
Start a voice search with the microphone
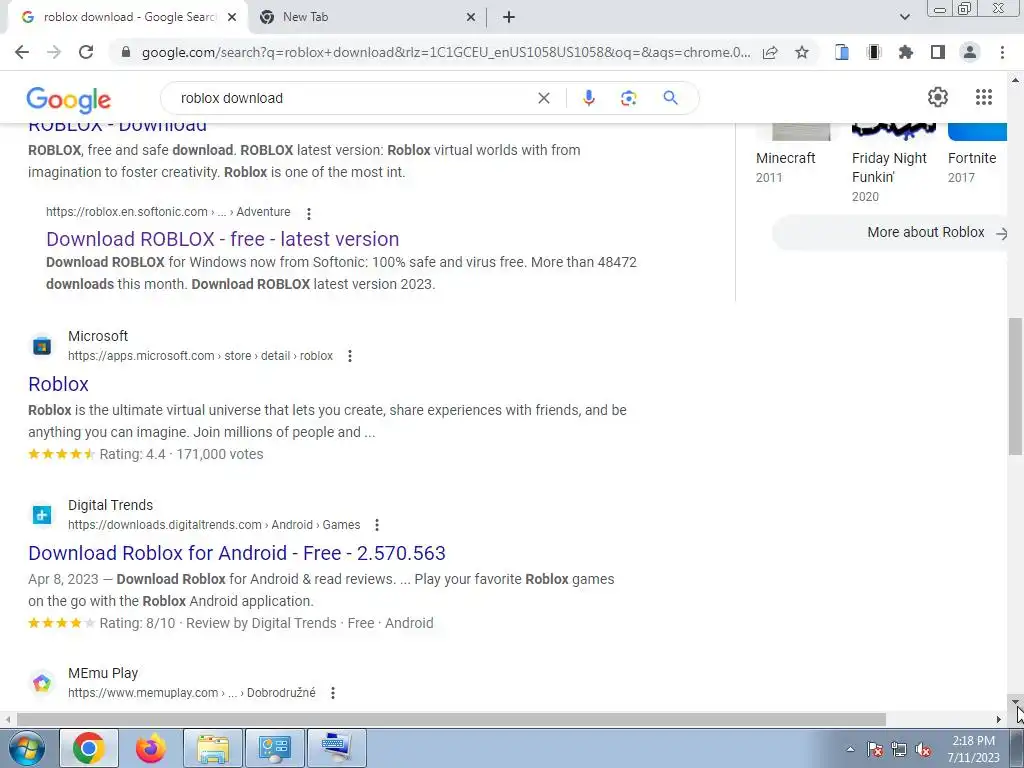588,98
